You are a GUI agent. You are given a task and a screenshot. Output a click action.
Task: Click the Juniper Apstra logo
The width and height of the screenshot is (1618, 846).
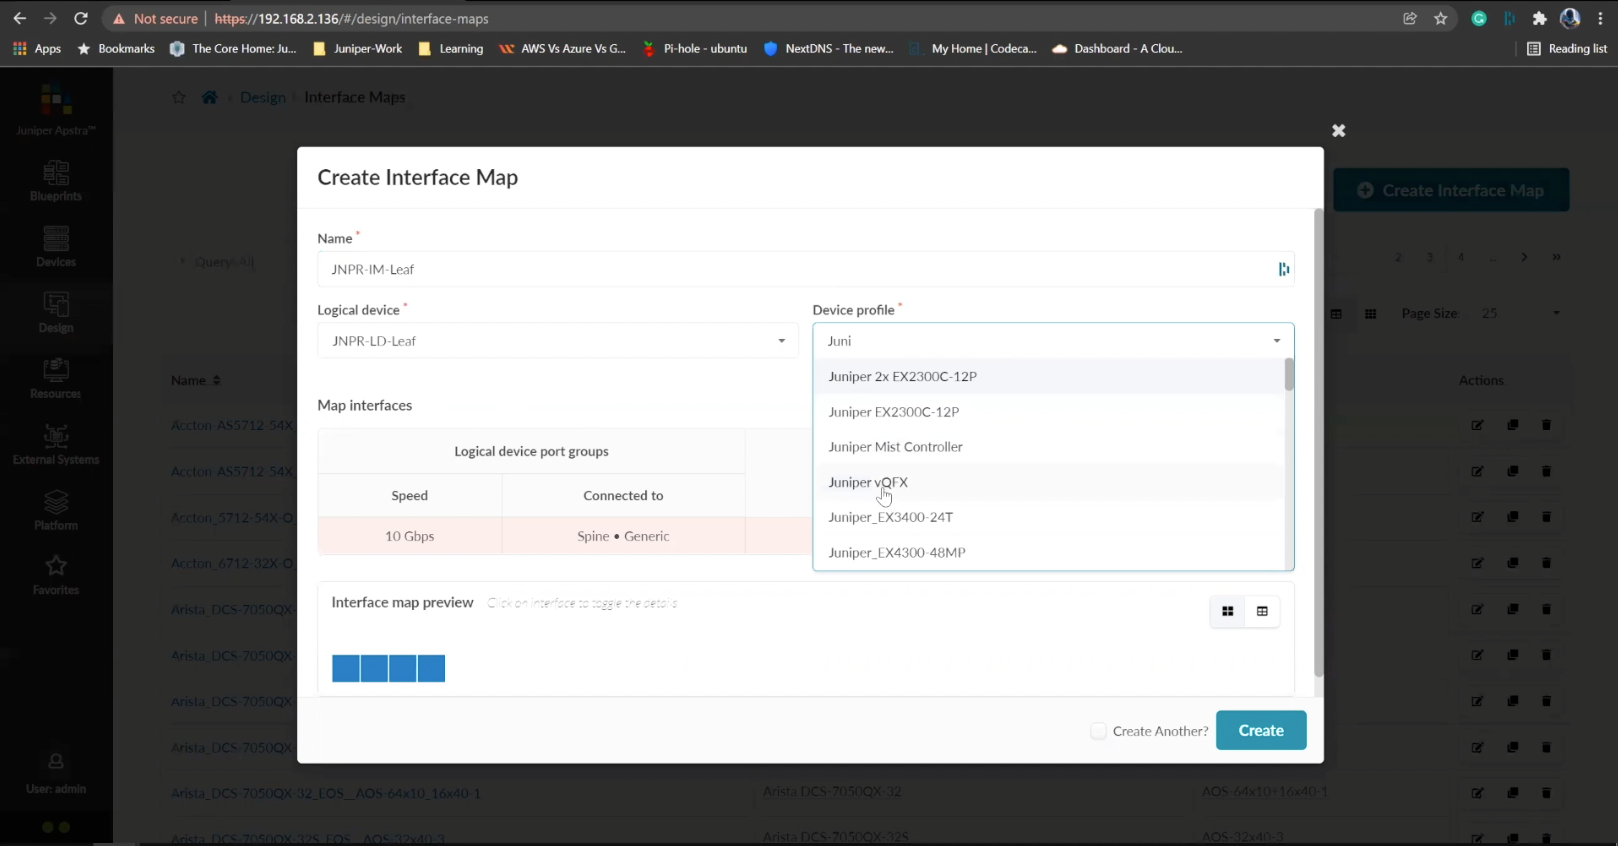[56, 110]
